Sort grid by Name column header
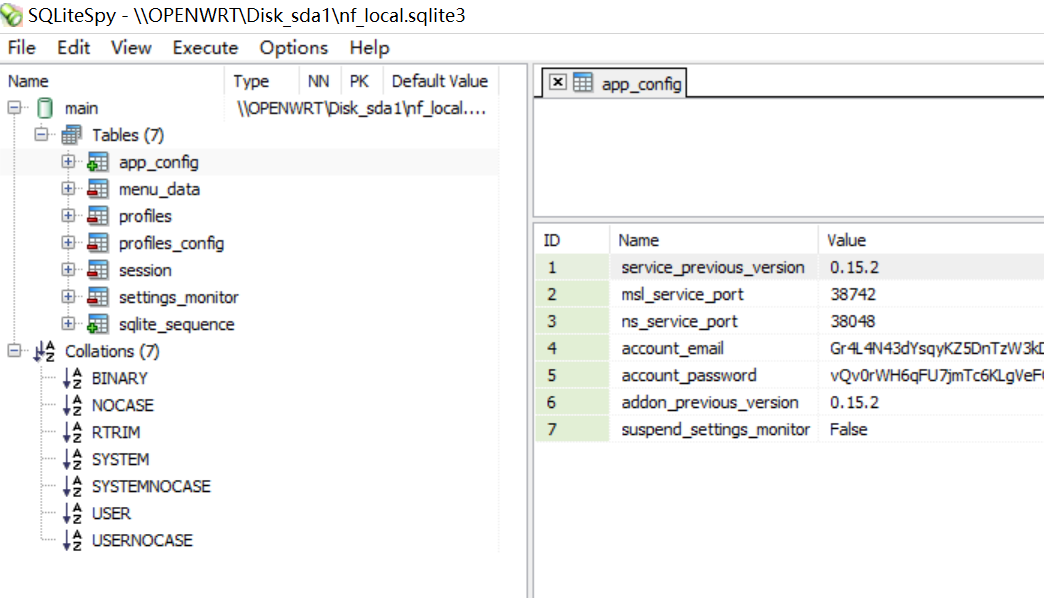Viewport: 1044px width, 598px height. (x=713, y=240)
